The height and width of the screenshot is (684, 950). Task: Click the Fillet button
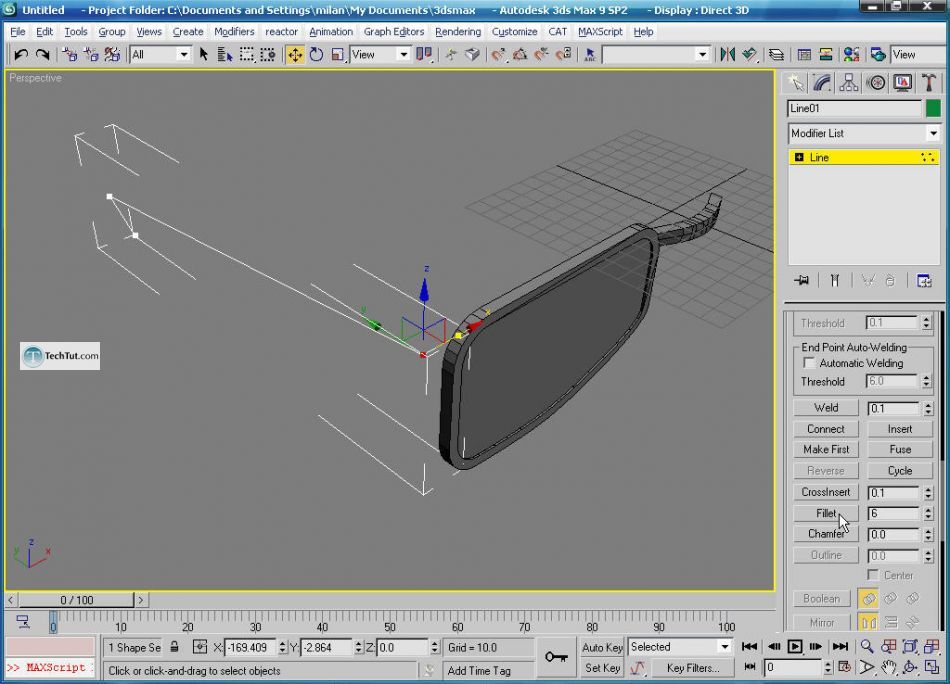(x=825, y=513)
